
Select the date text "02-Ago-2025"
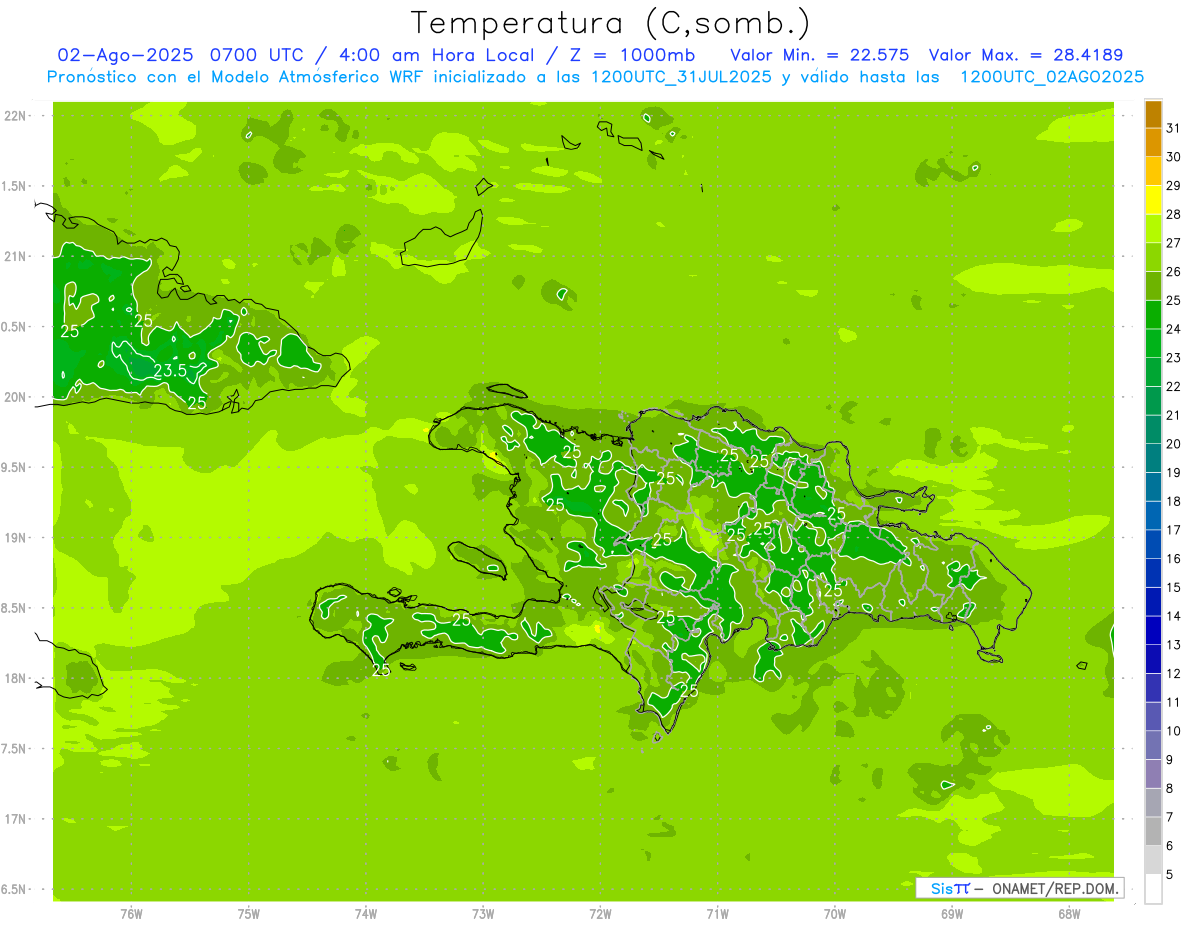coord(126,55)
